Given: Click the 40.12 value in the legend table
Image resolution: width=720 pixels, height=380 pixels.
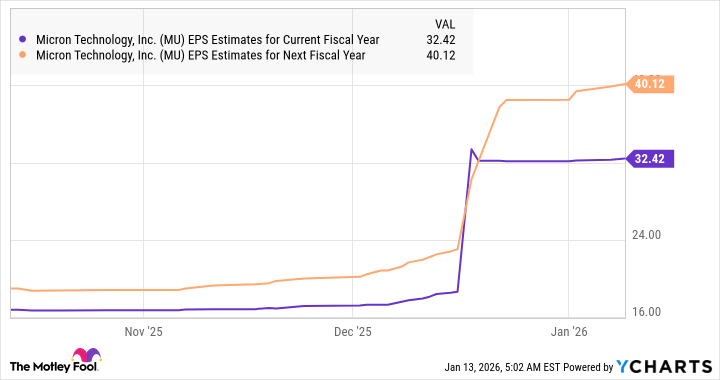Looking at the screenshot, I should tap(440, 56).
